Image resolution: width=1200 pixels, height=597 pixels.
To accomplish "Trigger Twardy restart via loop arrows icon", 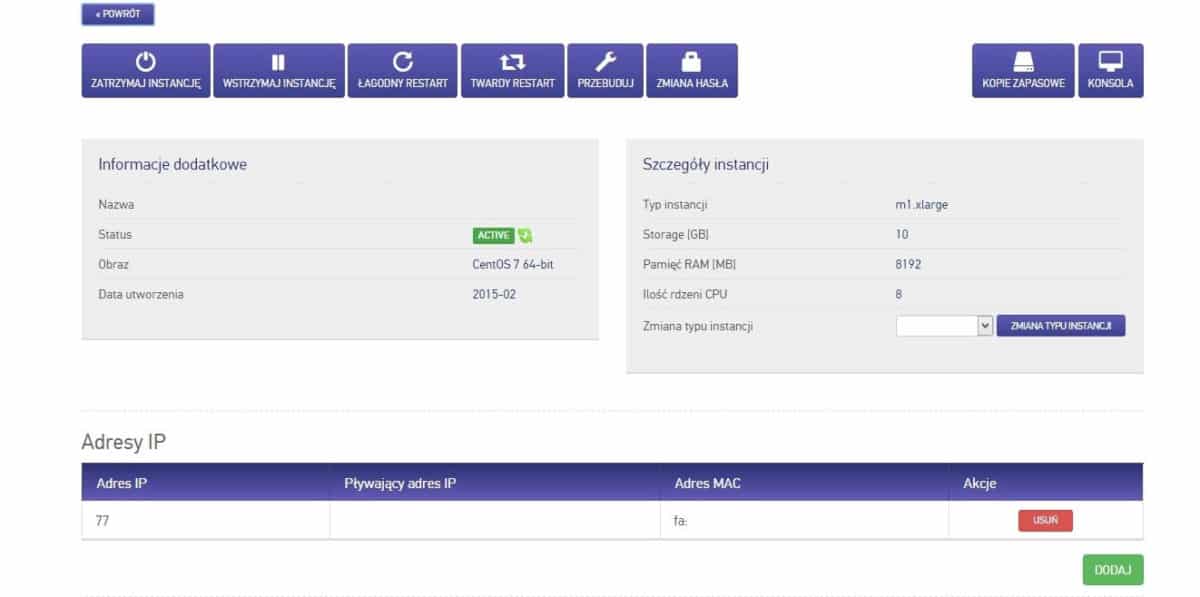I will click(512, 62).
